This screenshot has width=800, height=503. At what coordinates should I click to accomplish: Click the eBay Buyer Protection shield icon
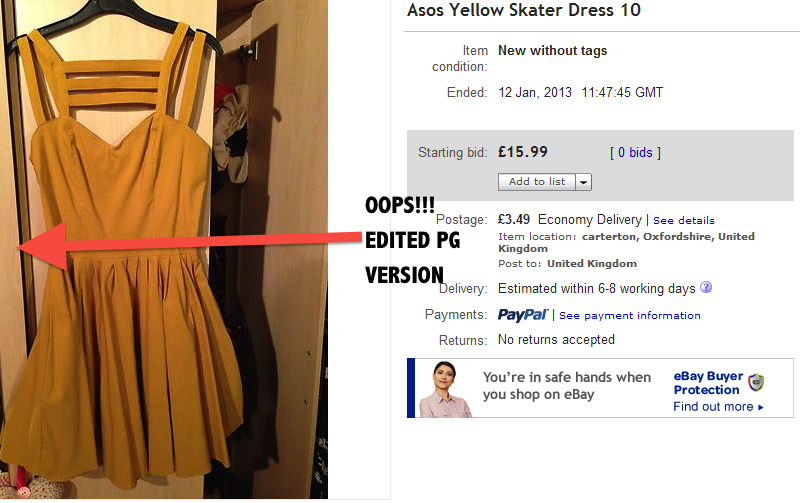756,382
